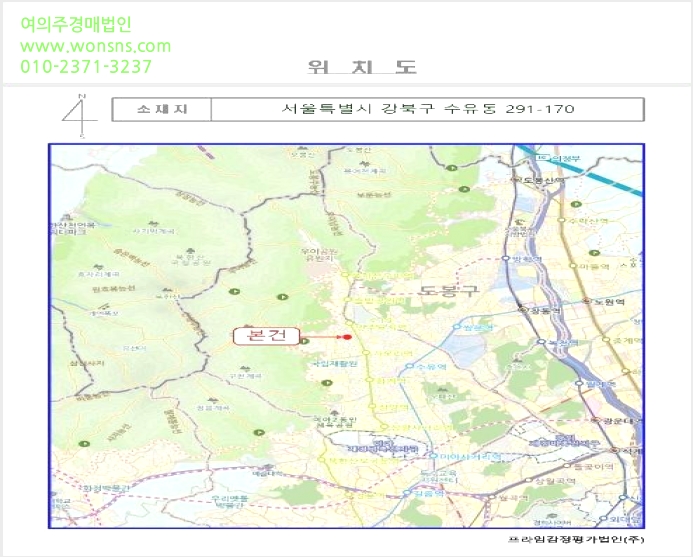693x557 pixels.
Task: Click the address 서울특별시 강북구 수유동 291-170
Action: [x=428, y=109]
